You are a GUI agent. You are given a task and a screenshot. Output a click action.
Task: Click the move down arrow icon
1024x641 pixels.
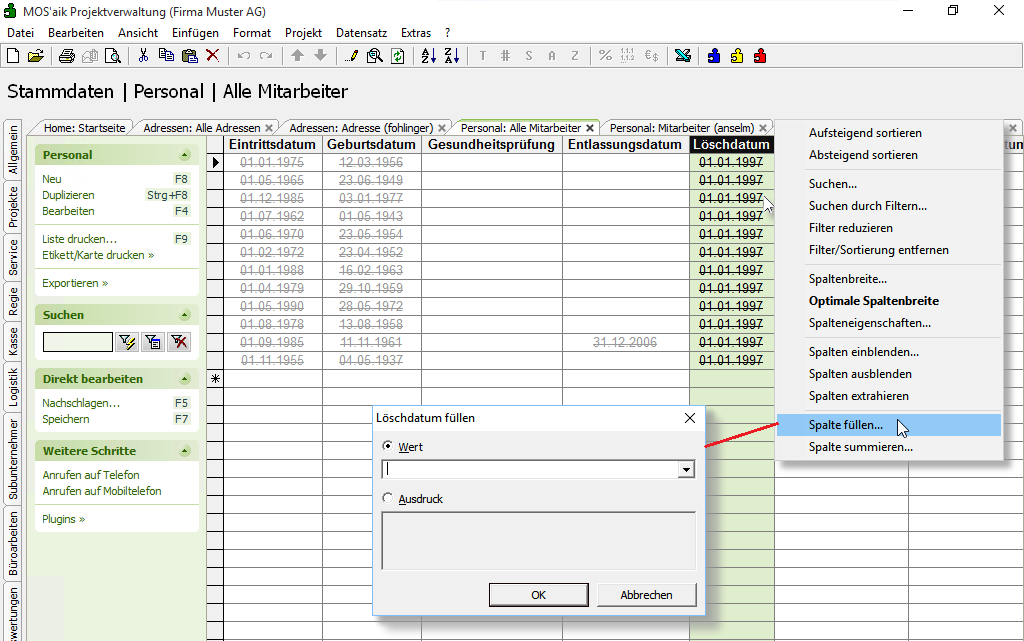(x=320, y=56)
